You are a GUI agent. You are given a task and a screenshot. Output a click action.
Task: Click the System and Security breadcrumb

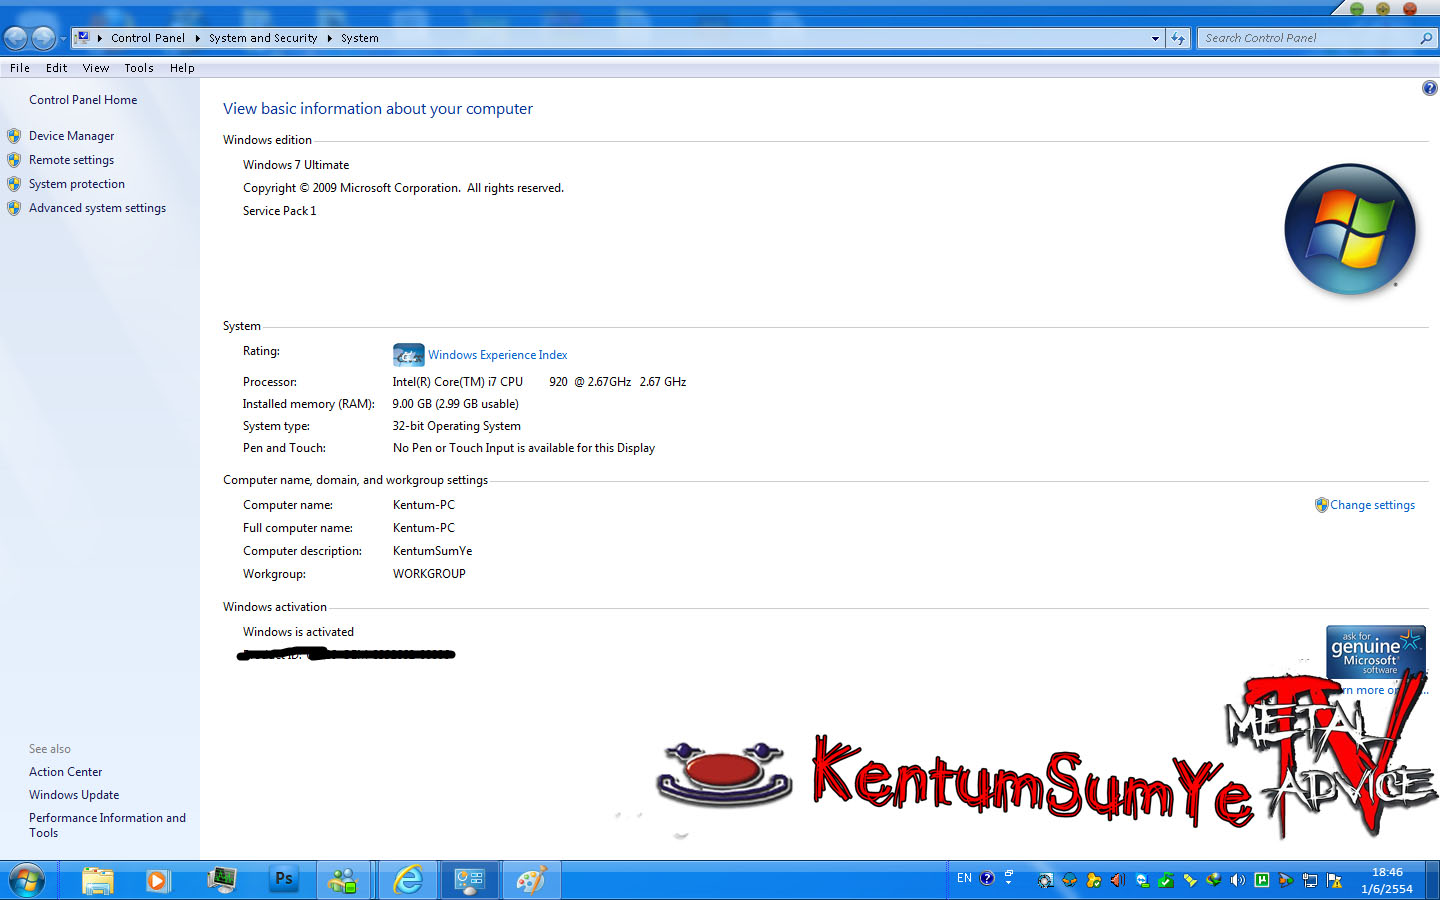coord(263,38)
